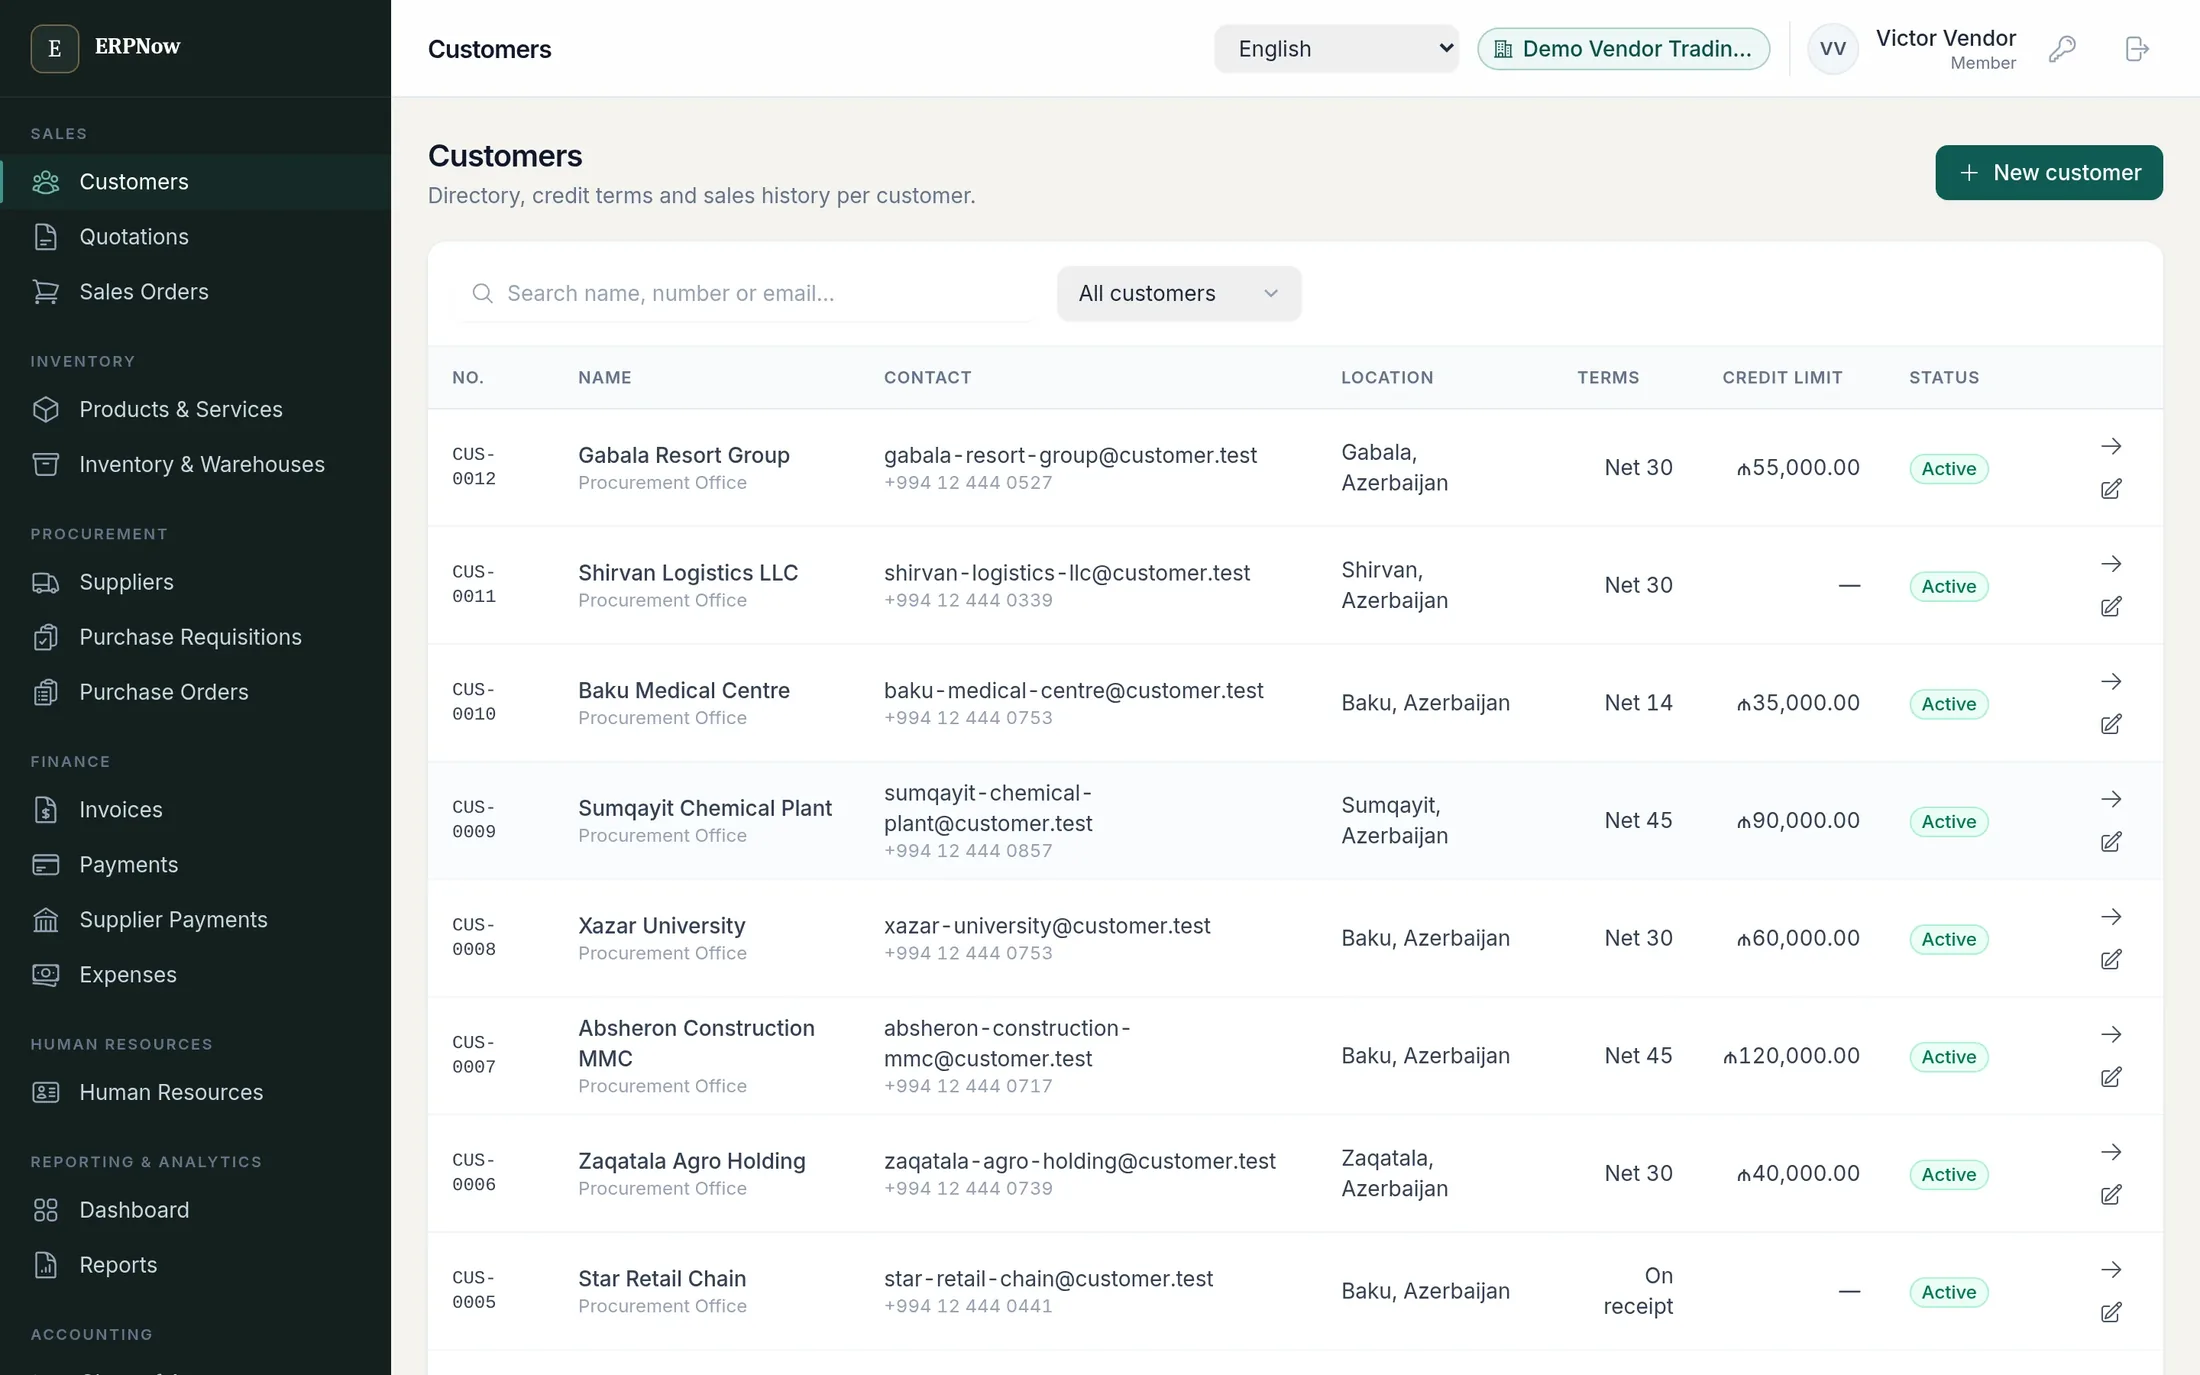Open Inventory & Warehouses page
Image resolution: width=2200 pixels, height=1375 pixels.
196,465
